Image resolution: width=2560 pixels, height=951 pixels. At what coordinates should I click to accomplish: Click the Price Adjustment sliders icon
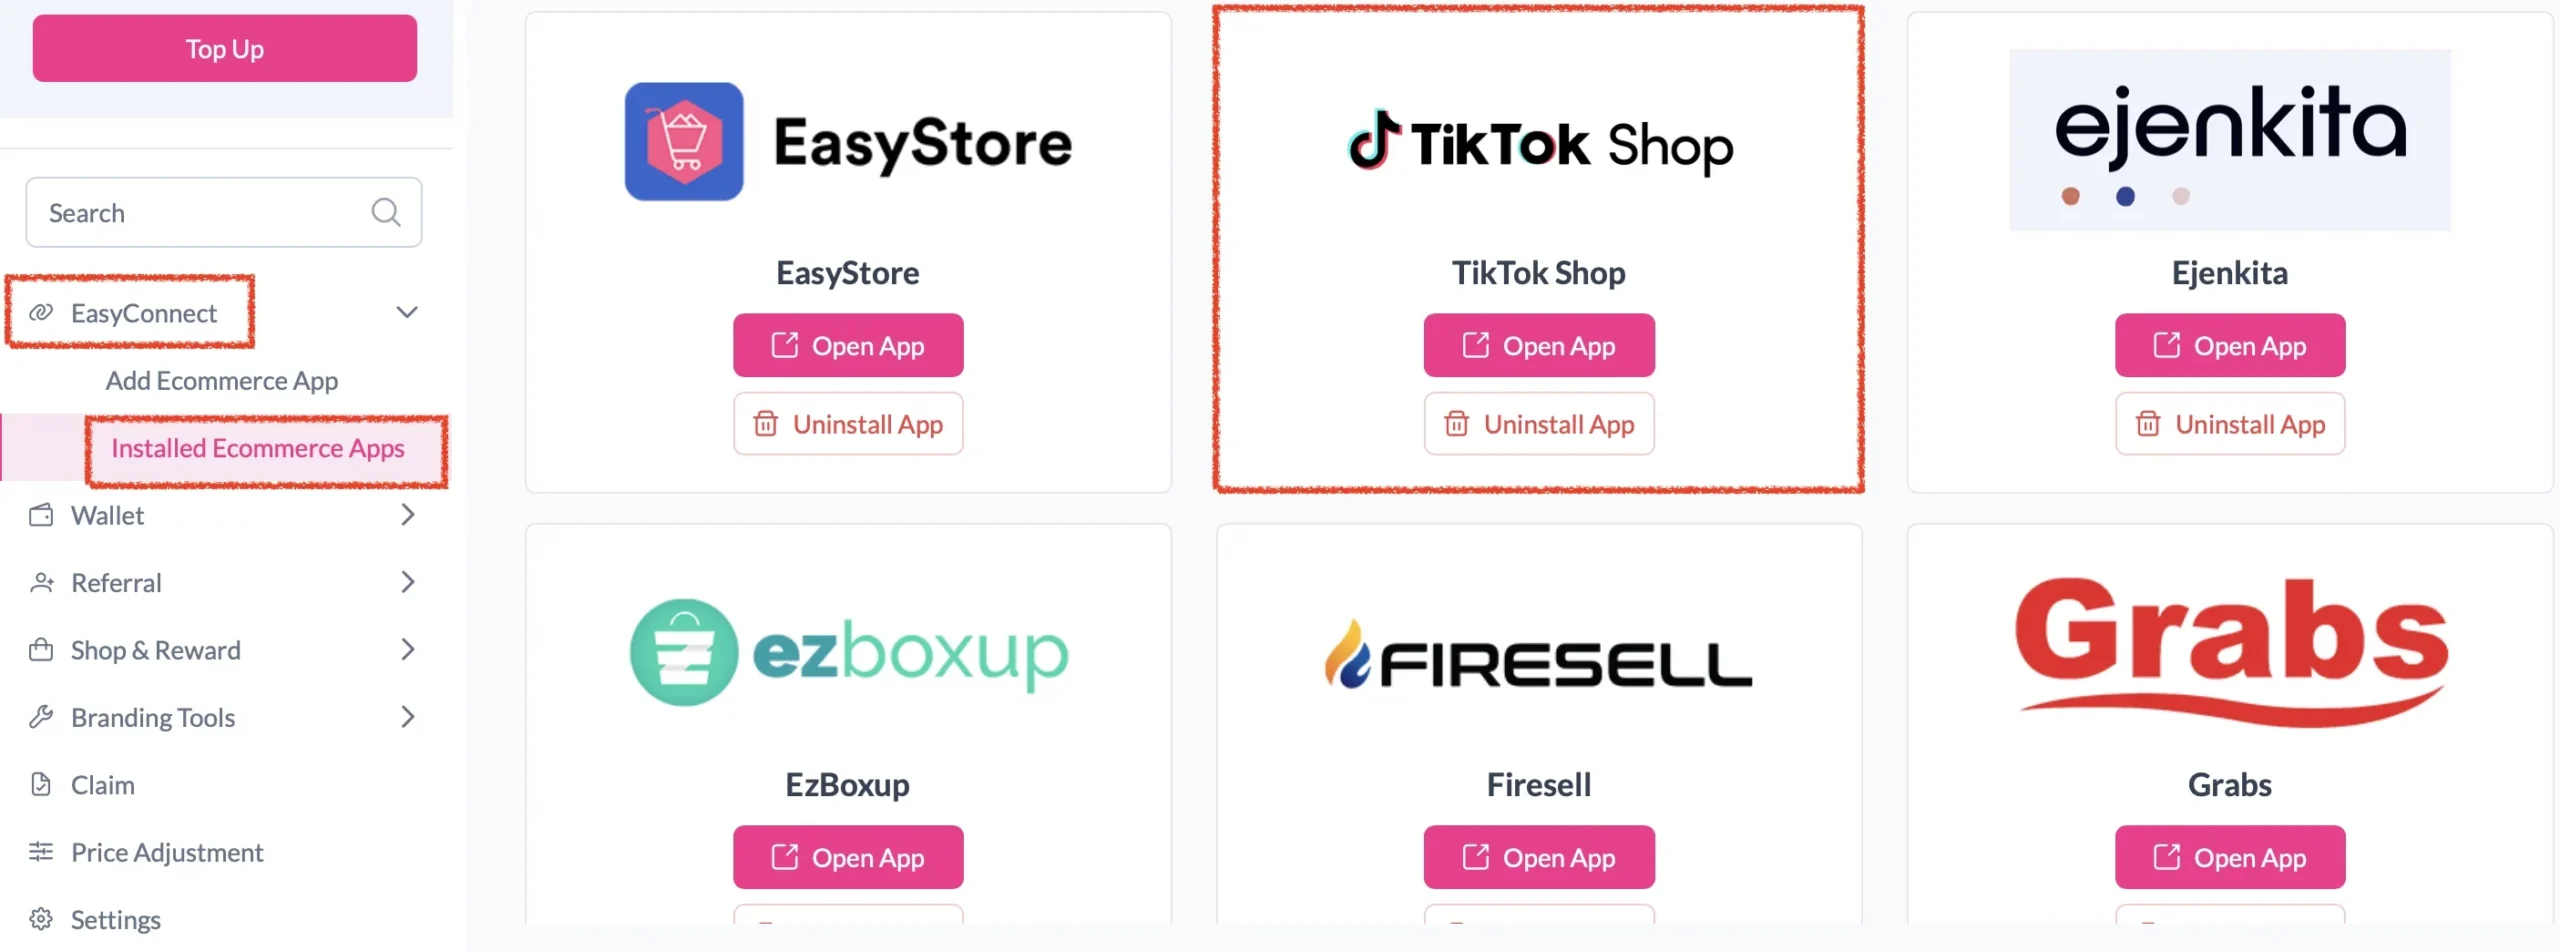click(41, 852)
